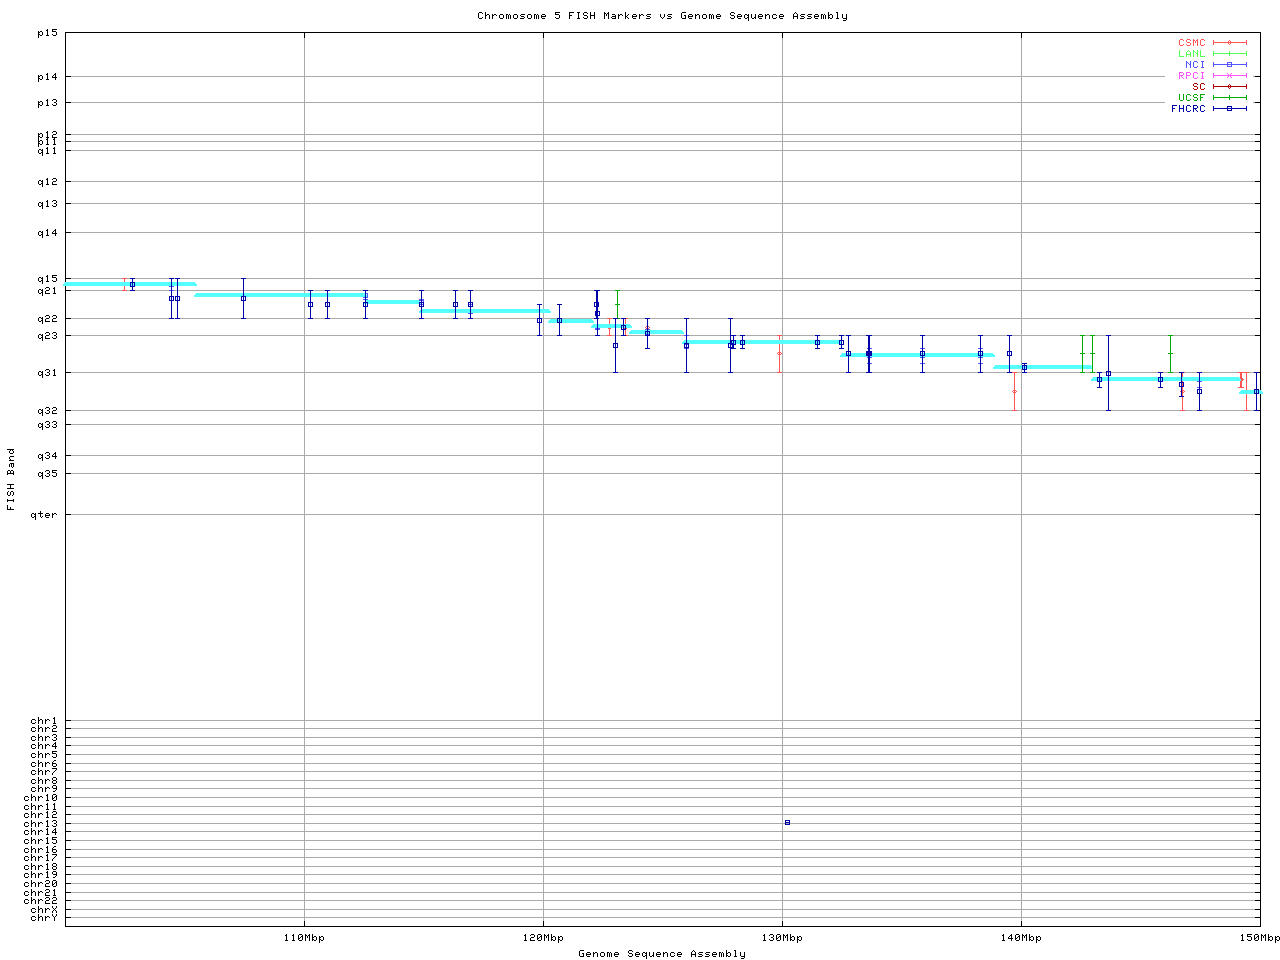Click the q32 band label
Screen dimensions: 1280x960
click(x=48, y=411)
